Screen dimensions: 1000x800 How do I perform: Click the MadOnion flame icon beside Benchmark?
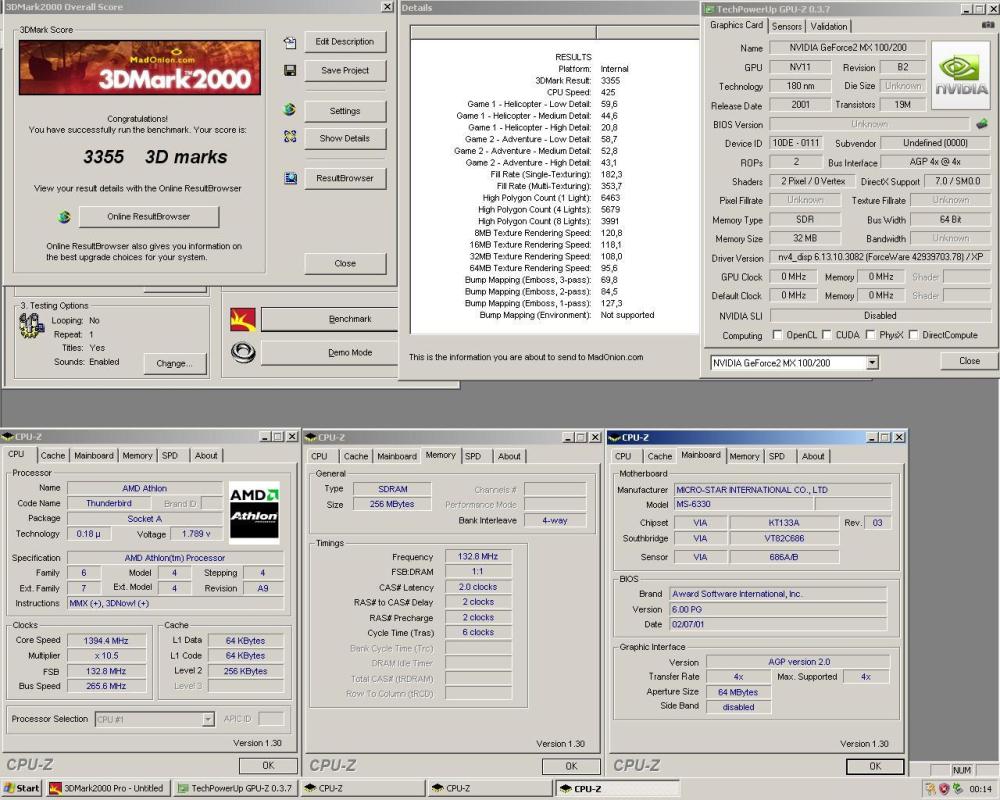pyautogui.click(x=242, y=320)
